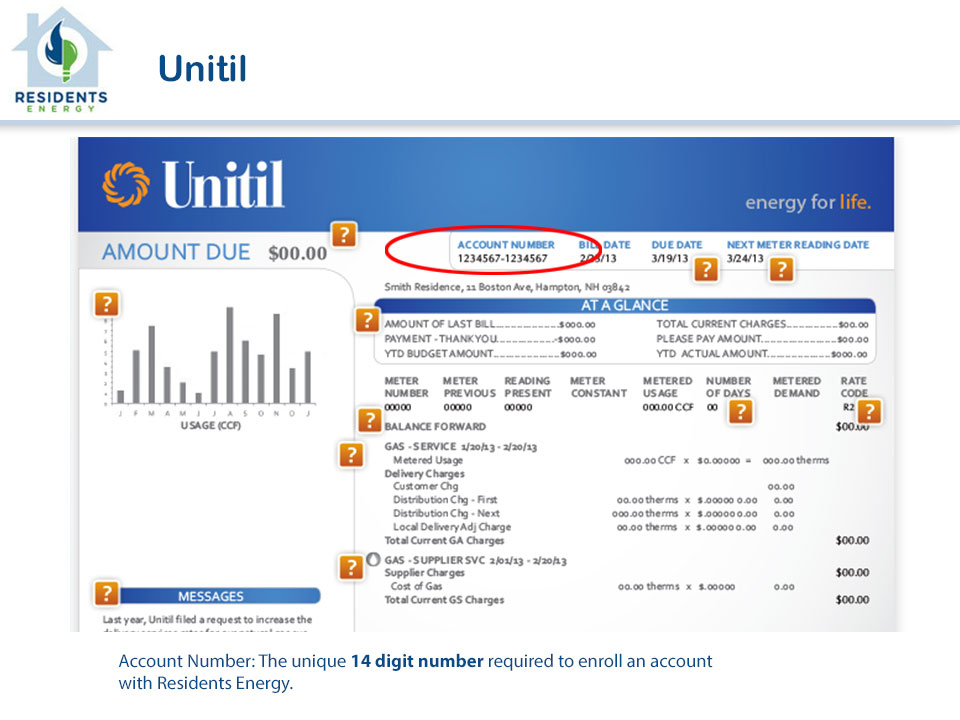Click the Smith Residence address line
This screenshot has width=960, height=720.
(507, 287)
